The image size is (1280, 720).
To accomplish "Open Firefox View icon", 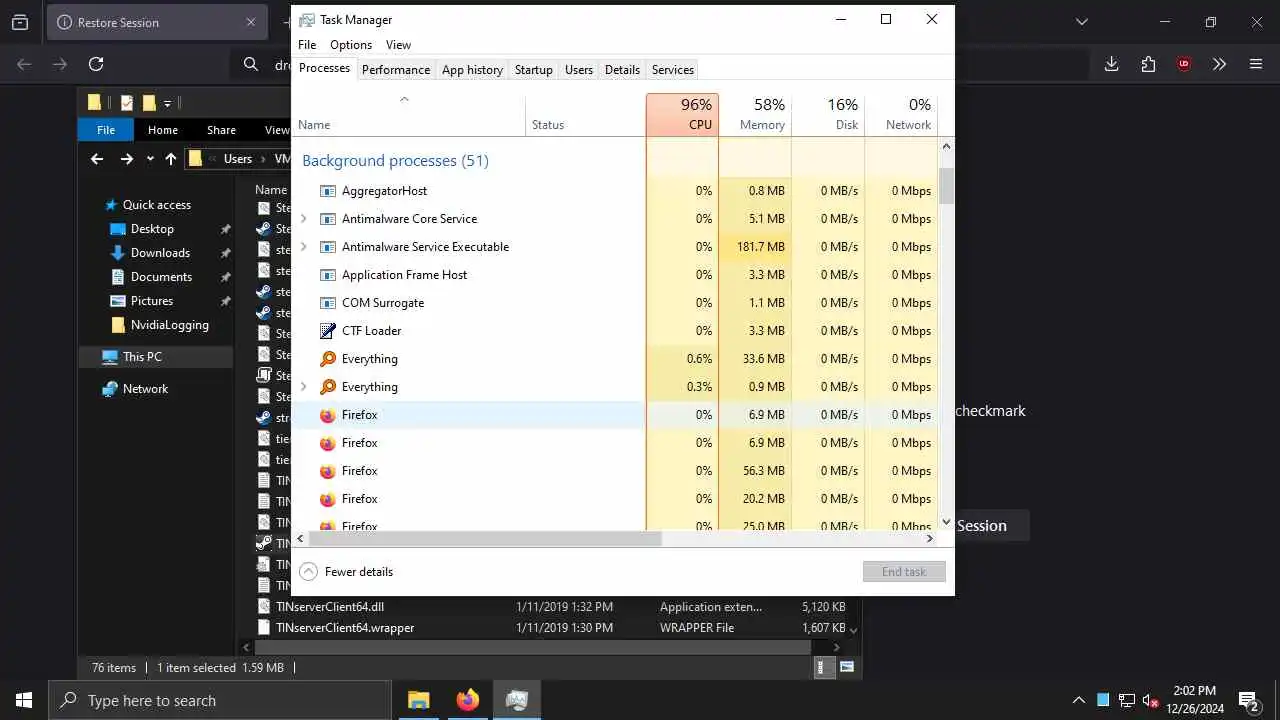I will 20,22.
